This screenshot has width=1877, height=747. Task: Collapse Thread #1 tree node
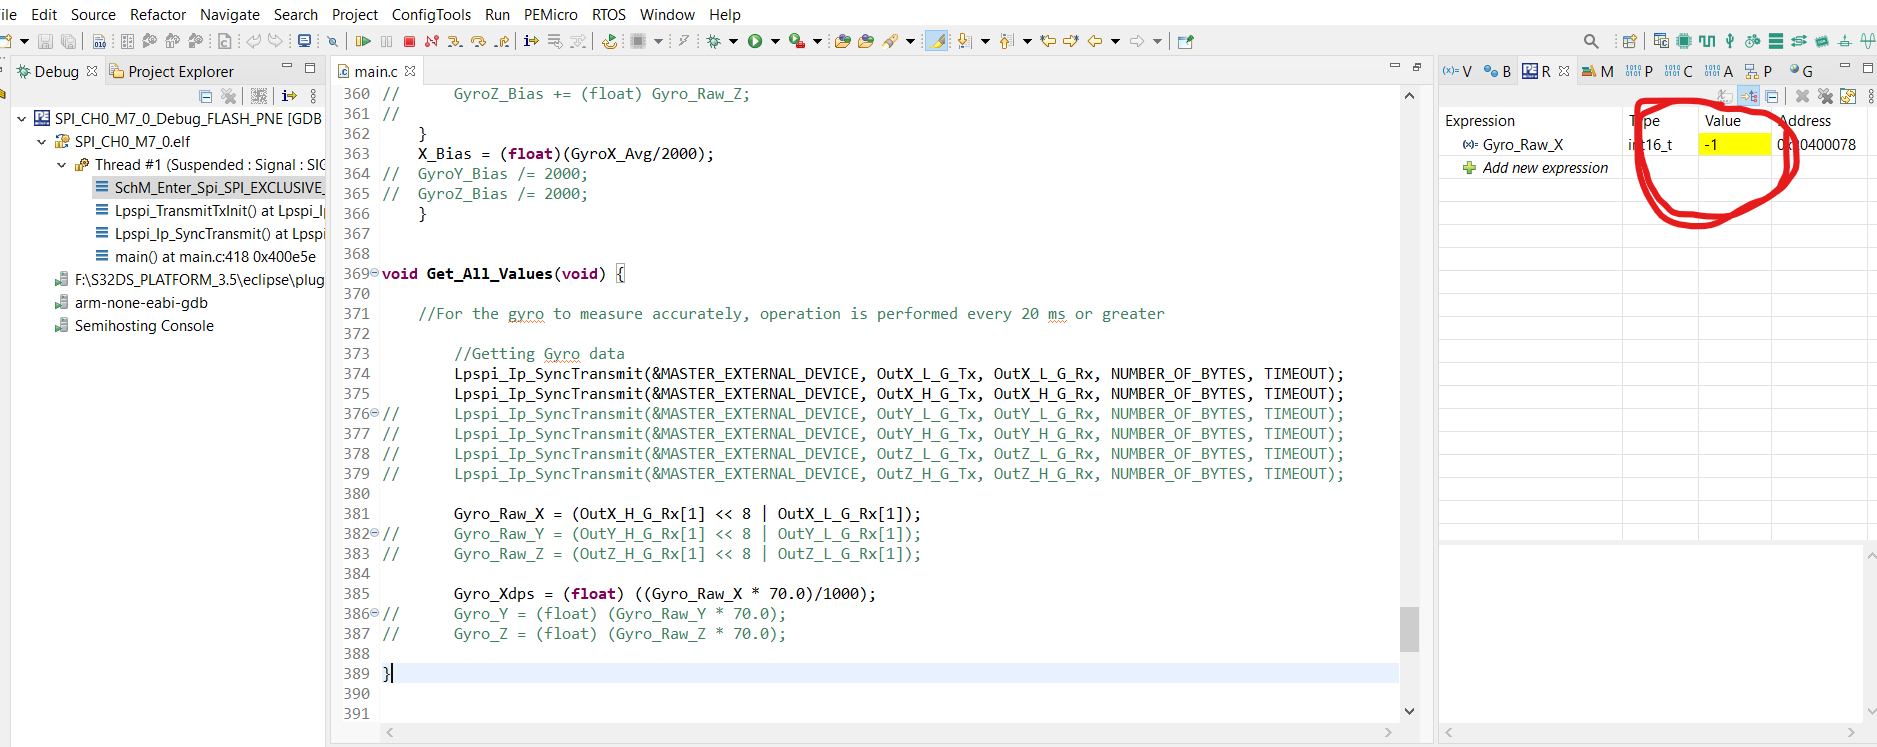point(62,165)
